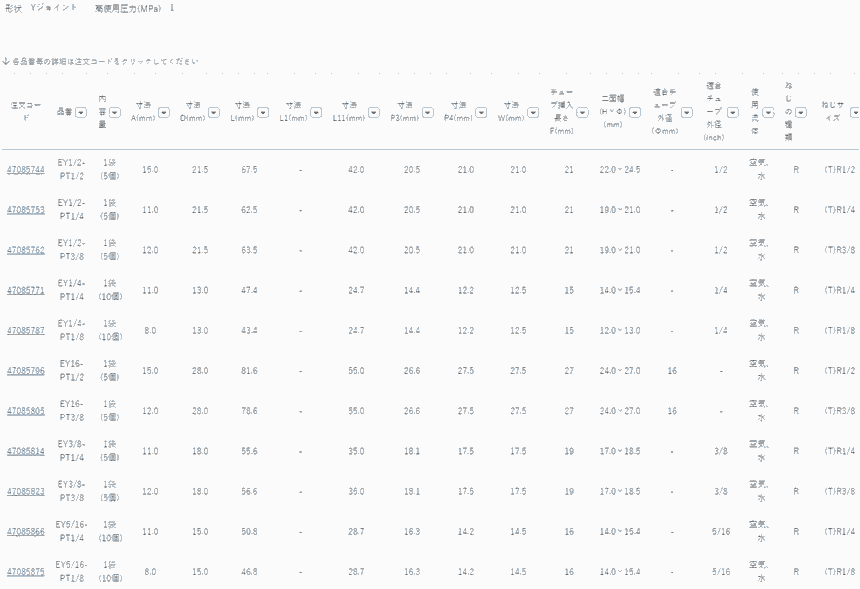Viewport: 860px width, 589px height.
Task: Open order code 47085823 link
Action: click(25, 491)
